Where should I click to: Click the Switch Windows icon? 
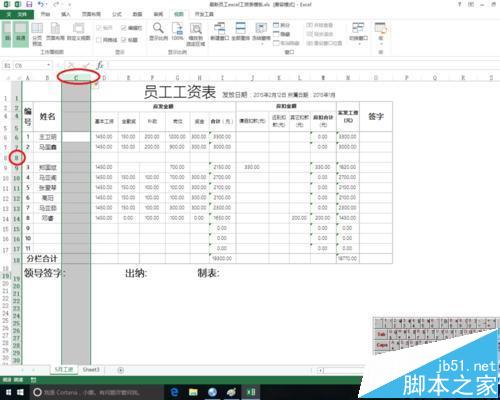click(358, 28)
